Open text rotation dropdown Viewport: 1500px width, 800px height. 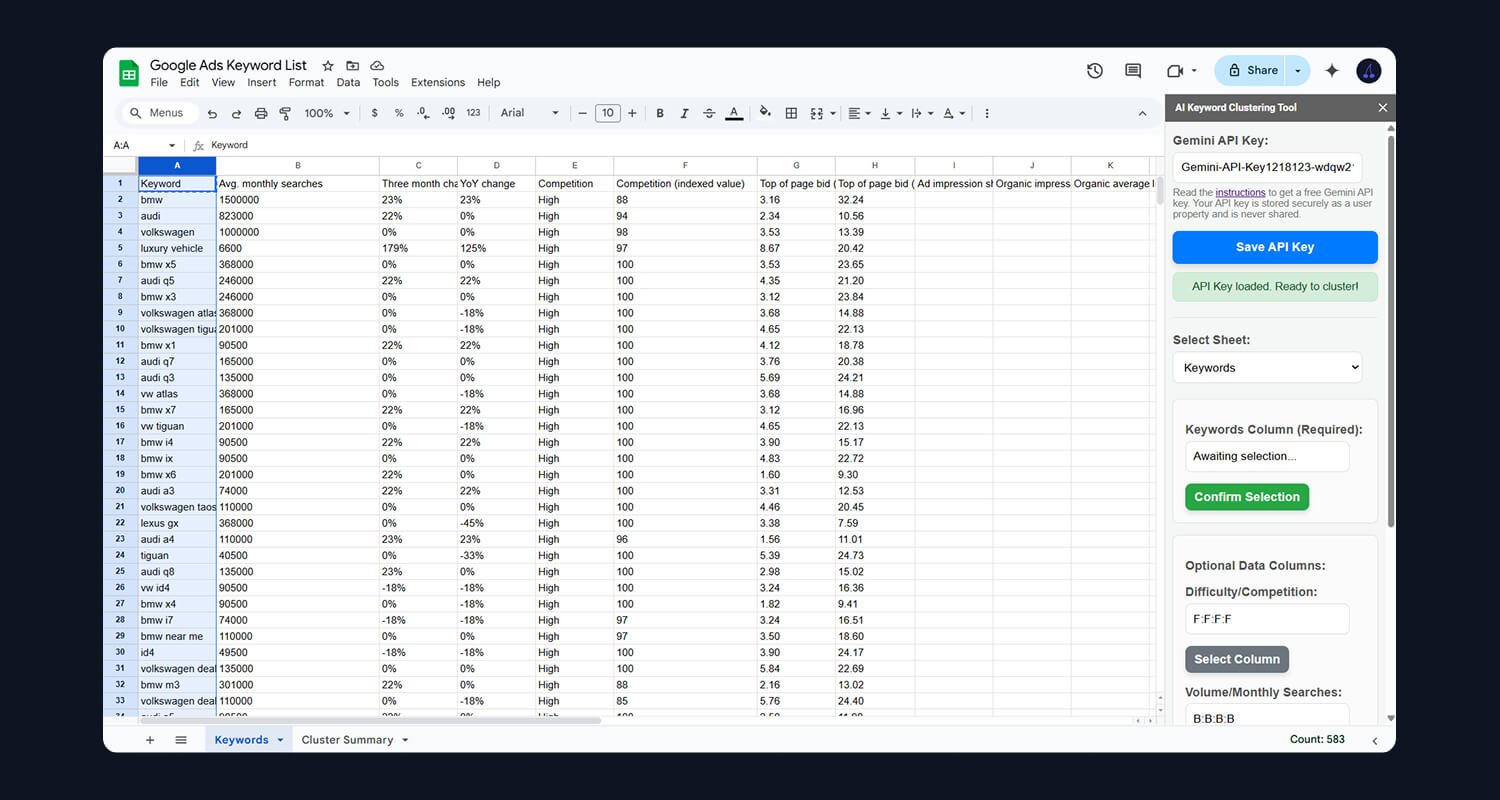pyautogui.click(x=954, y=113)
